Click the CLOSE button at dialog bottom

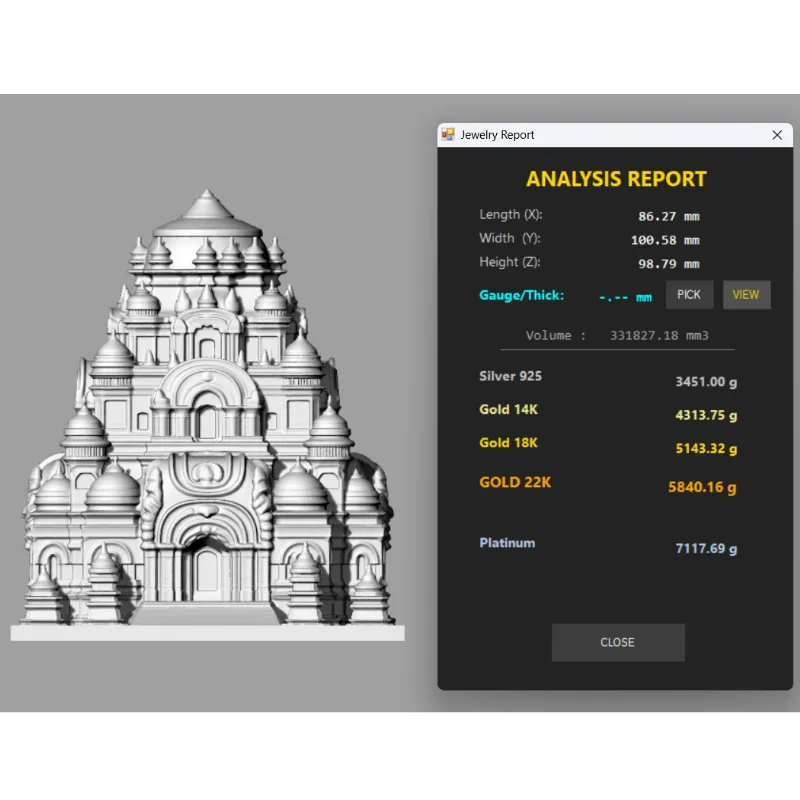point(617,642)
